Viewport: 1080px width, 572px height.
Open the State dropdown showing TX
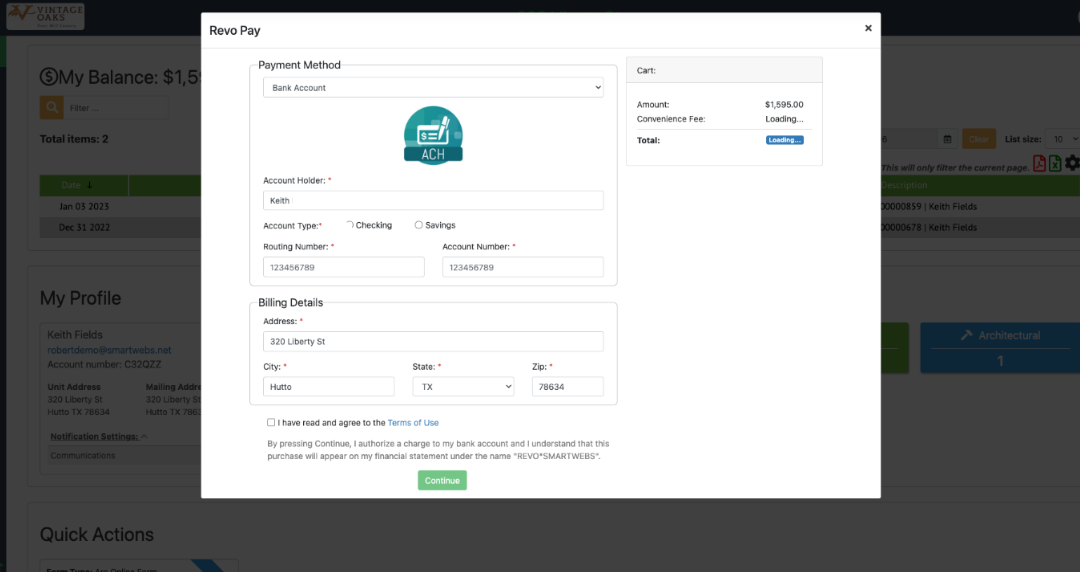click(463, 386)
